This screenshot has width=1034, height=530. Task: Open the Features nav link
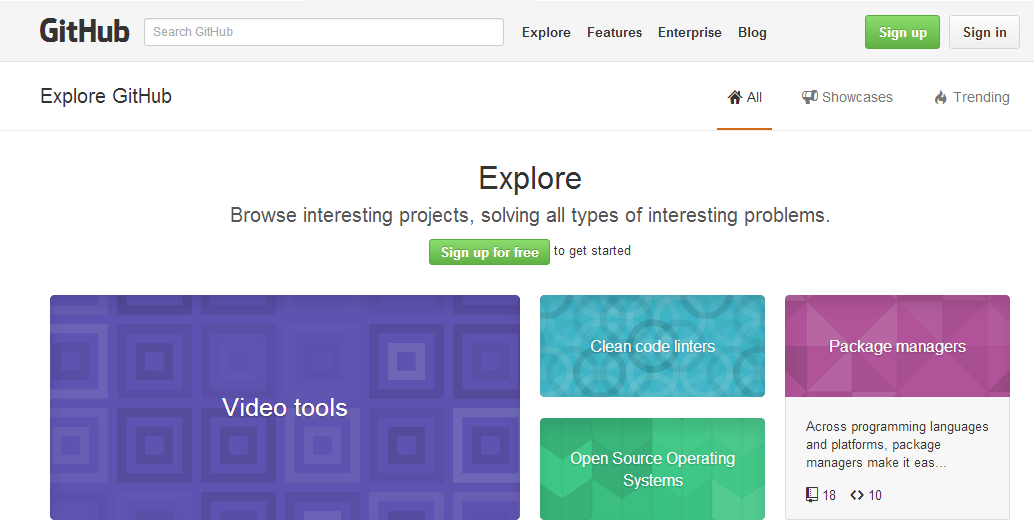(x=614, y=32)
